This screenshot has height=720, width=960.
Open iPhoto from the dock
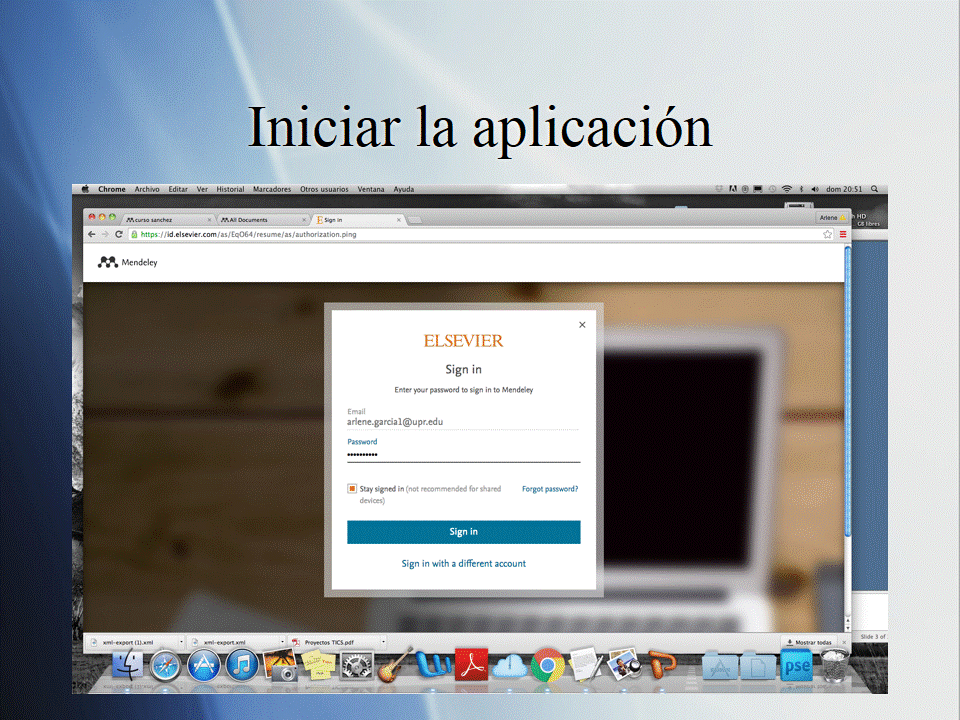(x=280, y=666)
